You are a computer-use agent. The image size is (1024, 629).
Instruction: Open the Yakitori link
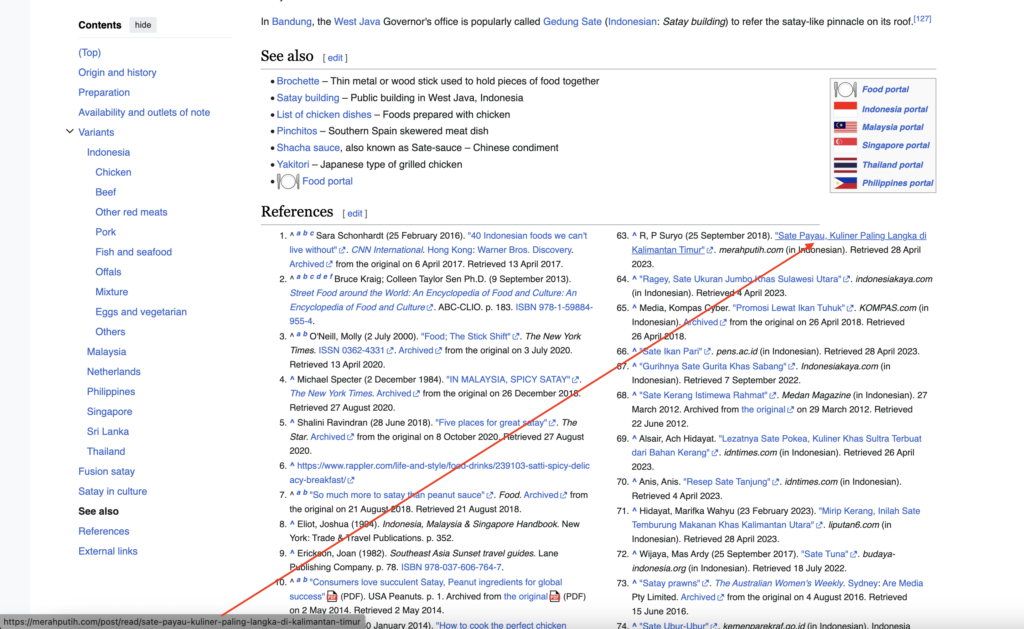293,164
